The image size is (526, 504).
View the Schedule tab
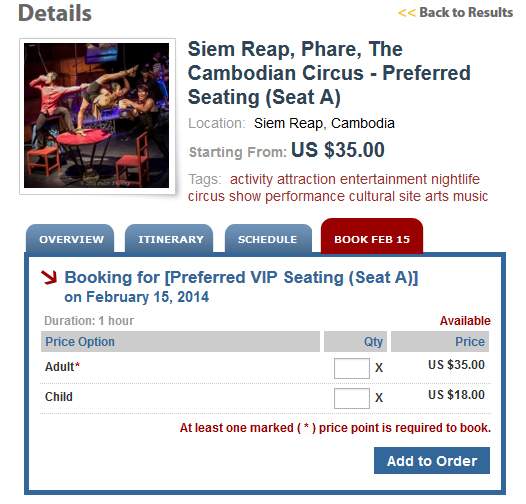(268, 239)
